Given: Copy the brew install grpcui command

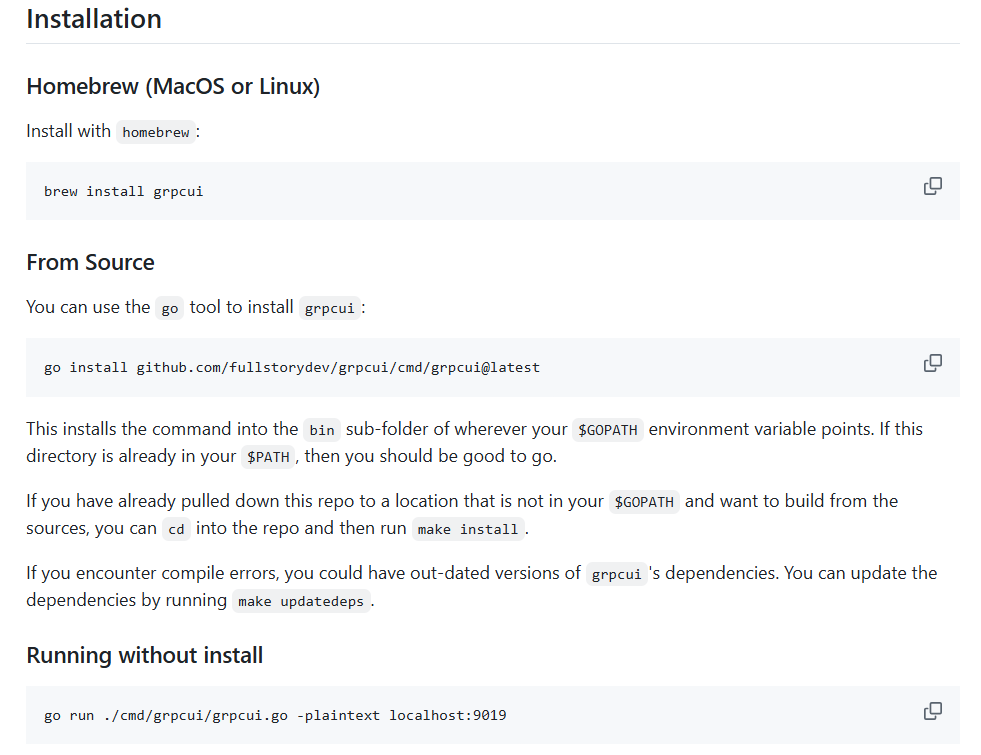Looking at the screenshot, I should click(932, 186).
